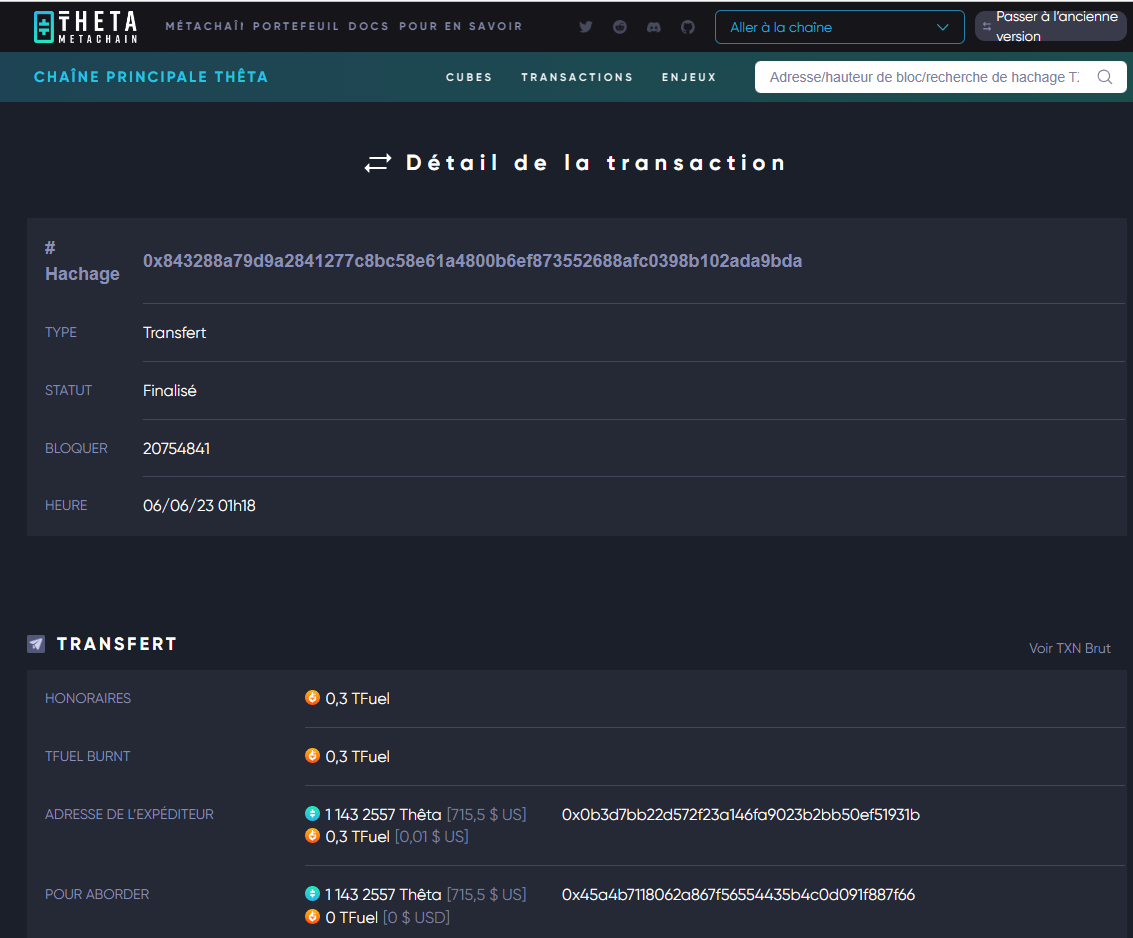
Task: Click 'CHAÎNE PRINCIPALE THÊTA' heading link
Action: (x=151, y=77)
